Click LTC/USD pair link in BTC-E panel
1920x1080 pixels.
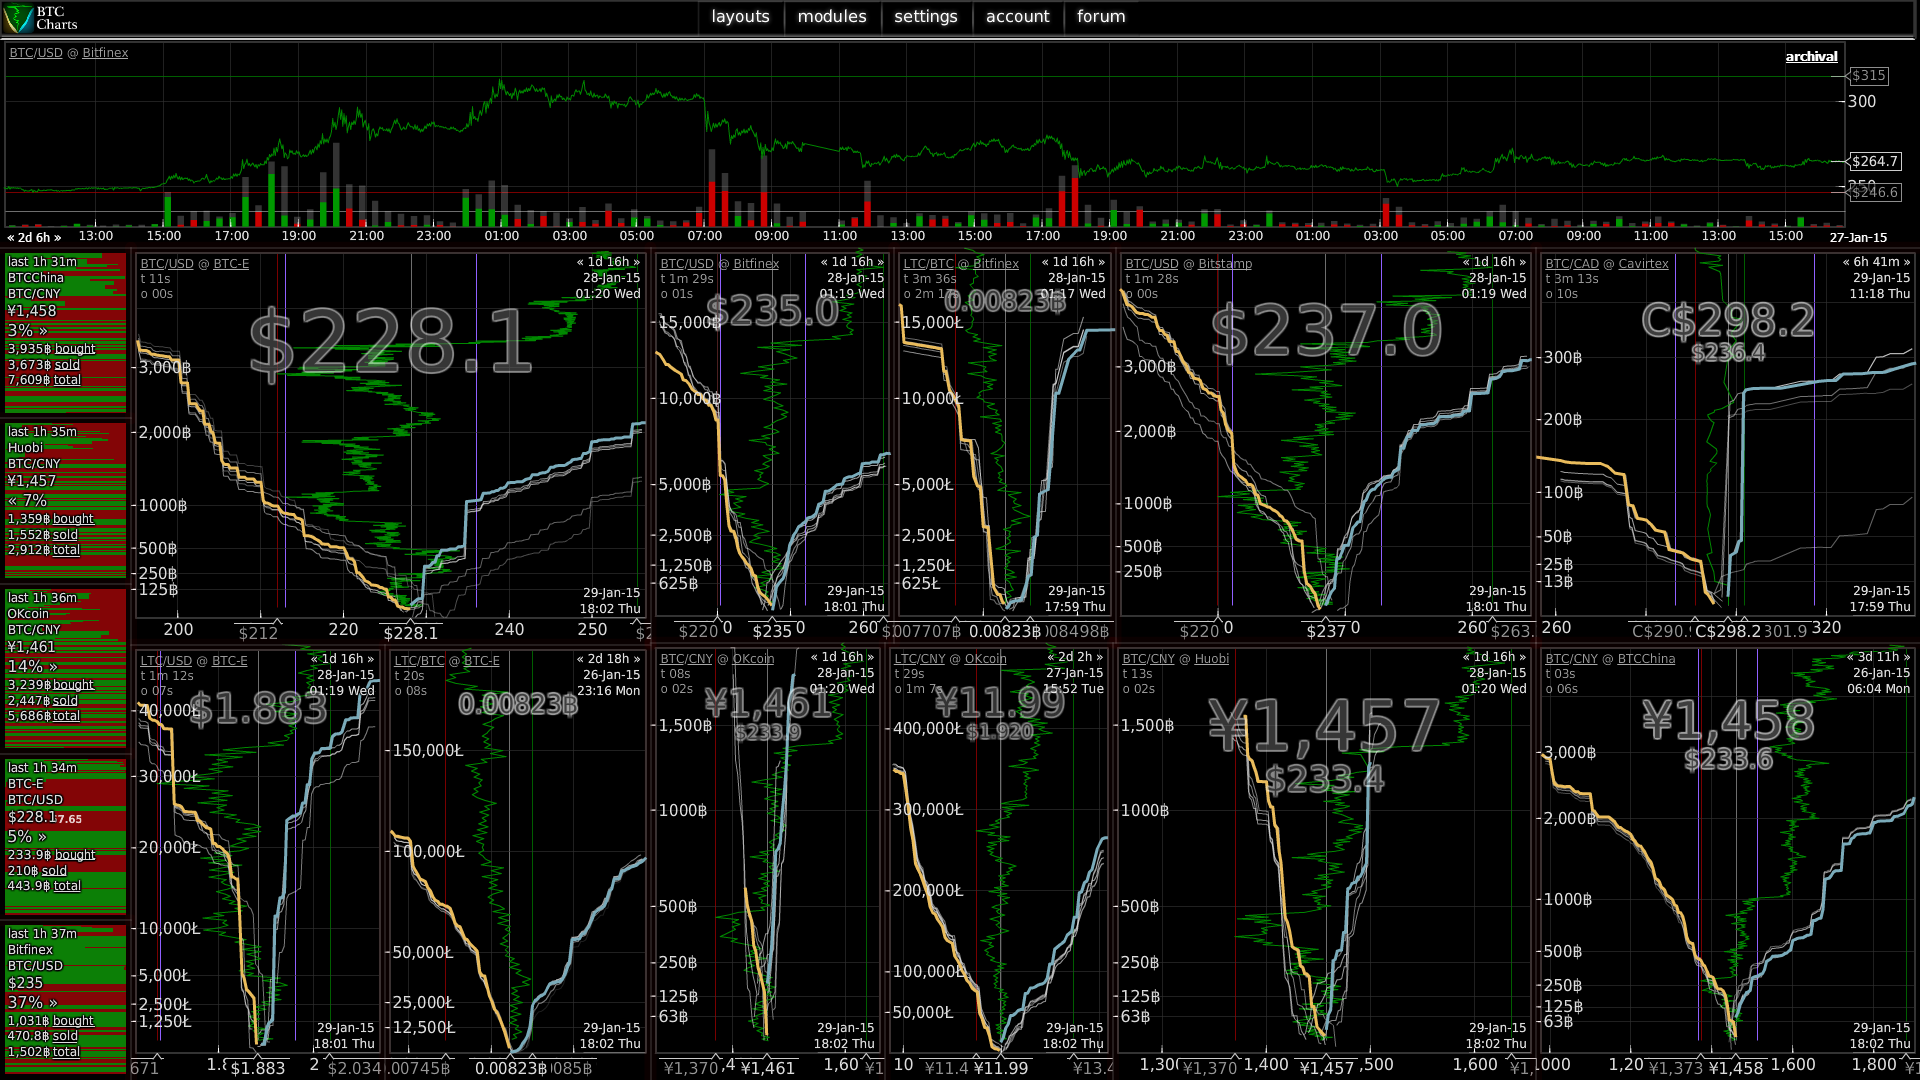(x=166, y=661)
